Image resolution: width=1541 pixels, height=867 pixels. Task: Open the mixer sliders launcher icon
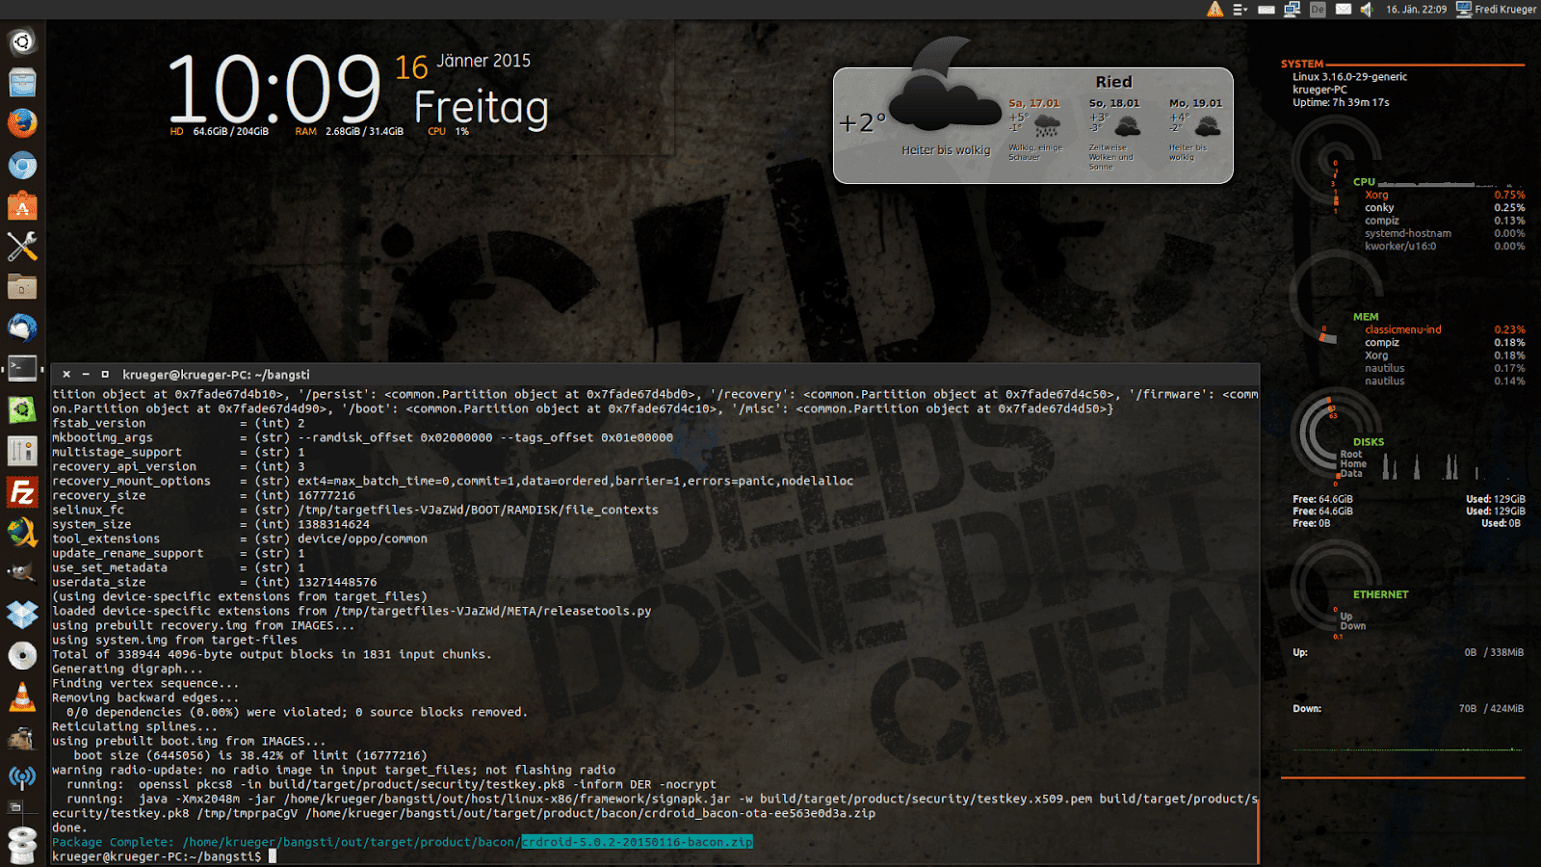(x=22, y=451)
